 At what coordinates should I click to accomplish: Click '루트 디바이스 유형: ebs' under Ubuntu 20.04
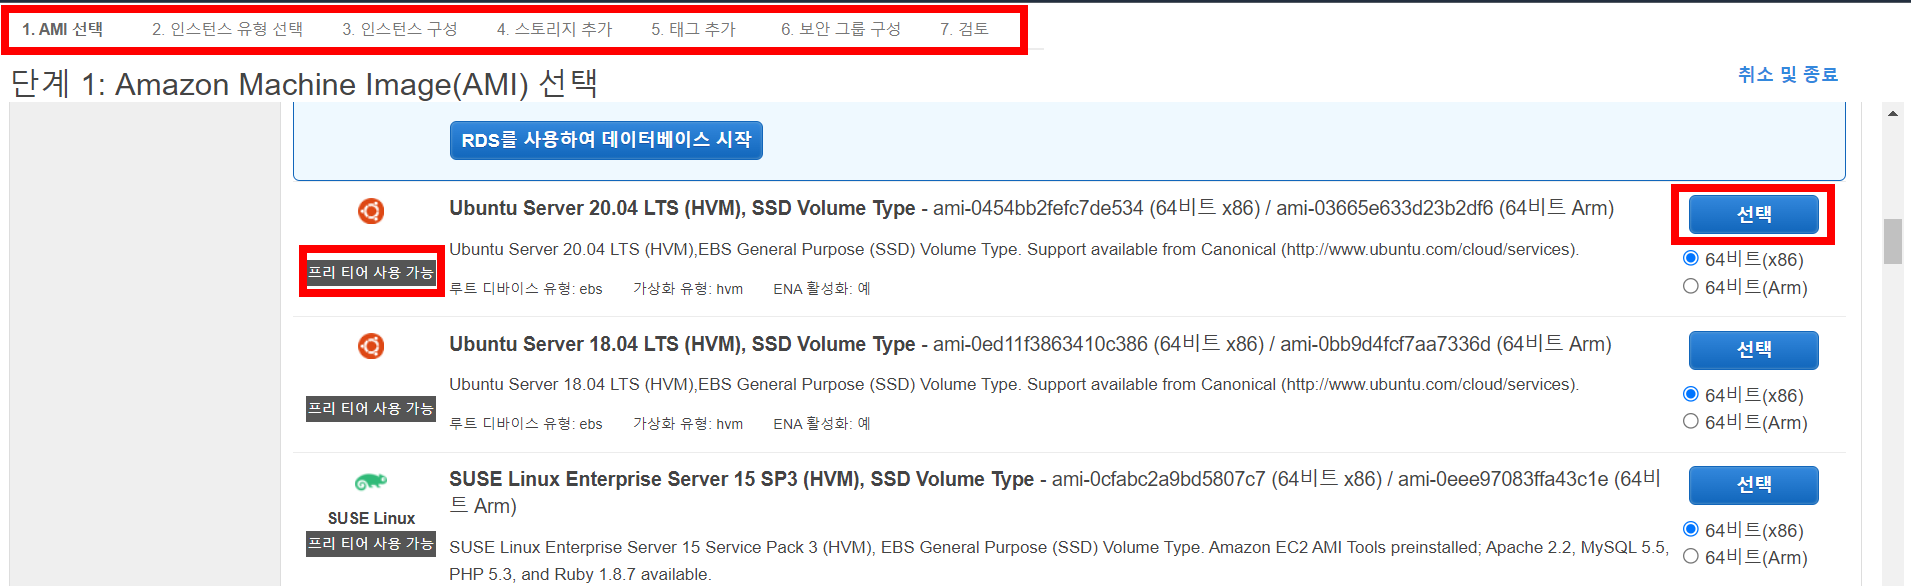tap(526, 289)
